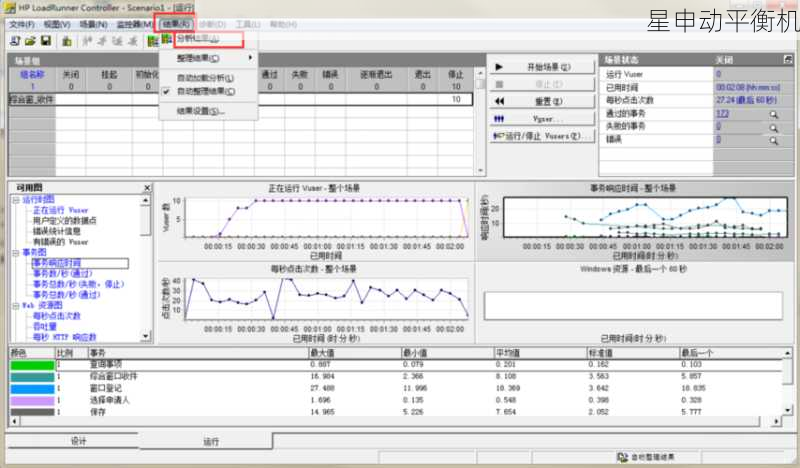The image size is (800, 468).
Task: Click the purple swatch for 选择申请人
Action: click(x=32, y=401)
